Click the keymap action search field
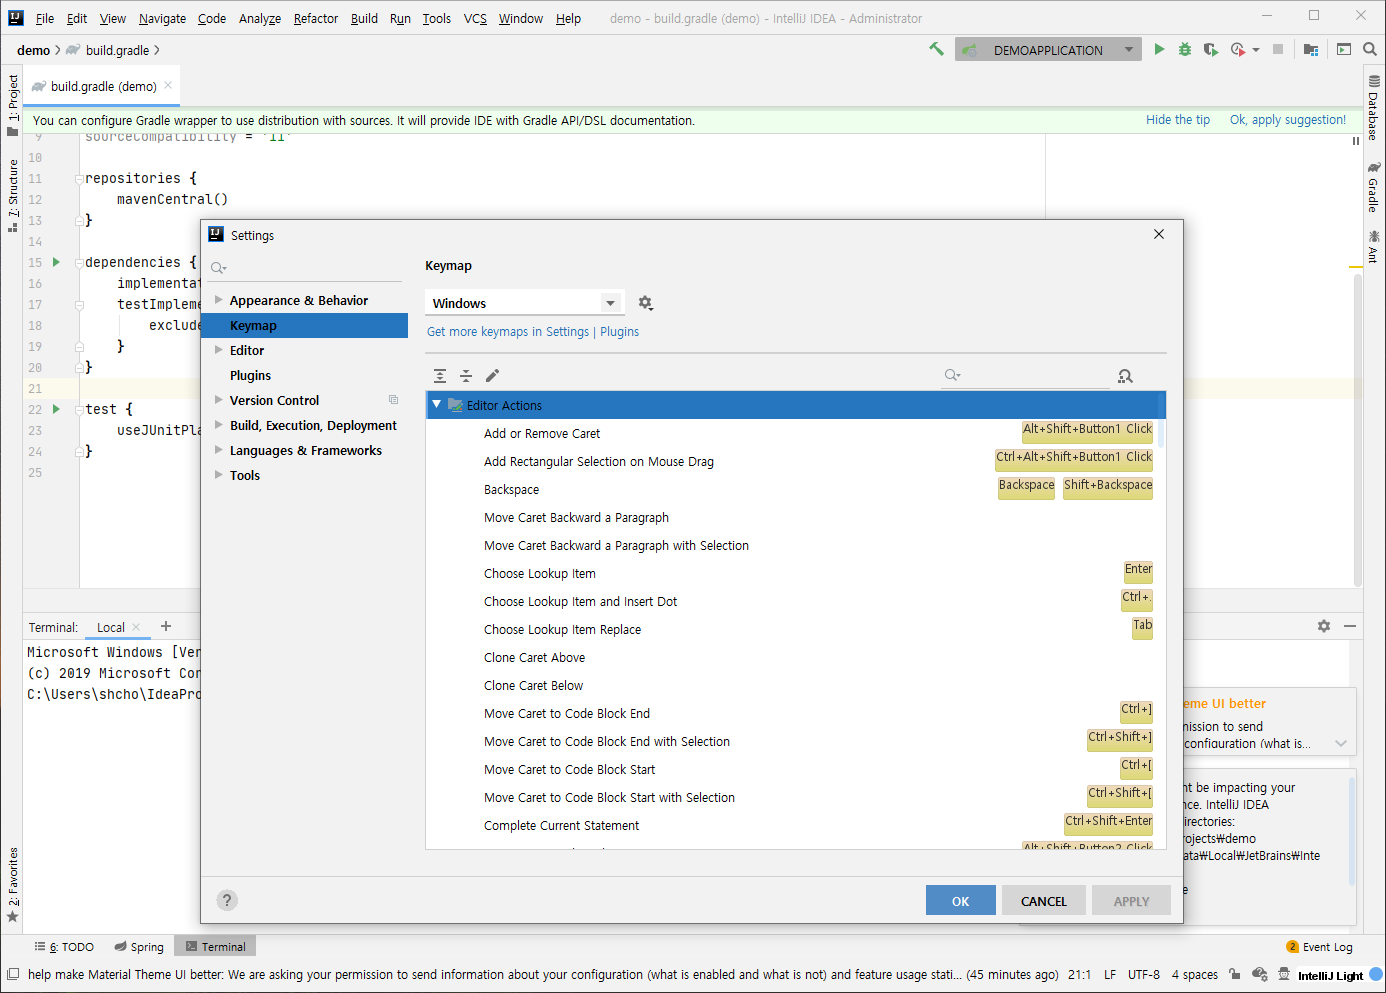This screenshot has width=1386, height=993. pyautogui.click(x=1025, y=375)
